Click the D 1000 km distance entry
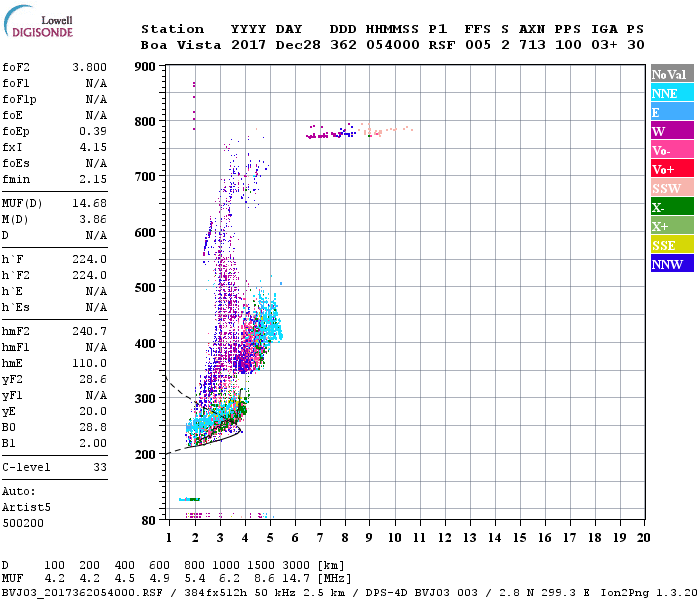The width and height of the screenshot is (700, 600). (x=226, y=565)
